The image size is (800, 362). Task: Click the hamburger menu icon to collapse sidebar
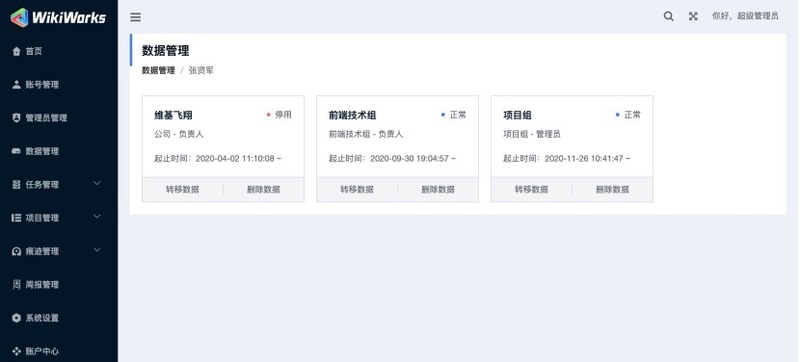(x=135, y=17)
